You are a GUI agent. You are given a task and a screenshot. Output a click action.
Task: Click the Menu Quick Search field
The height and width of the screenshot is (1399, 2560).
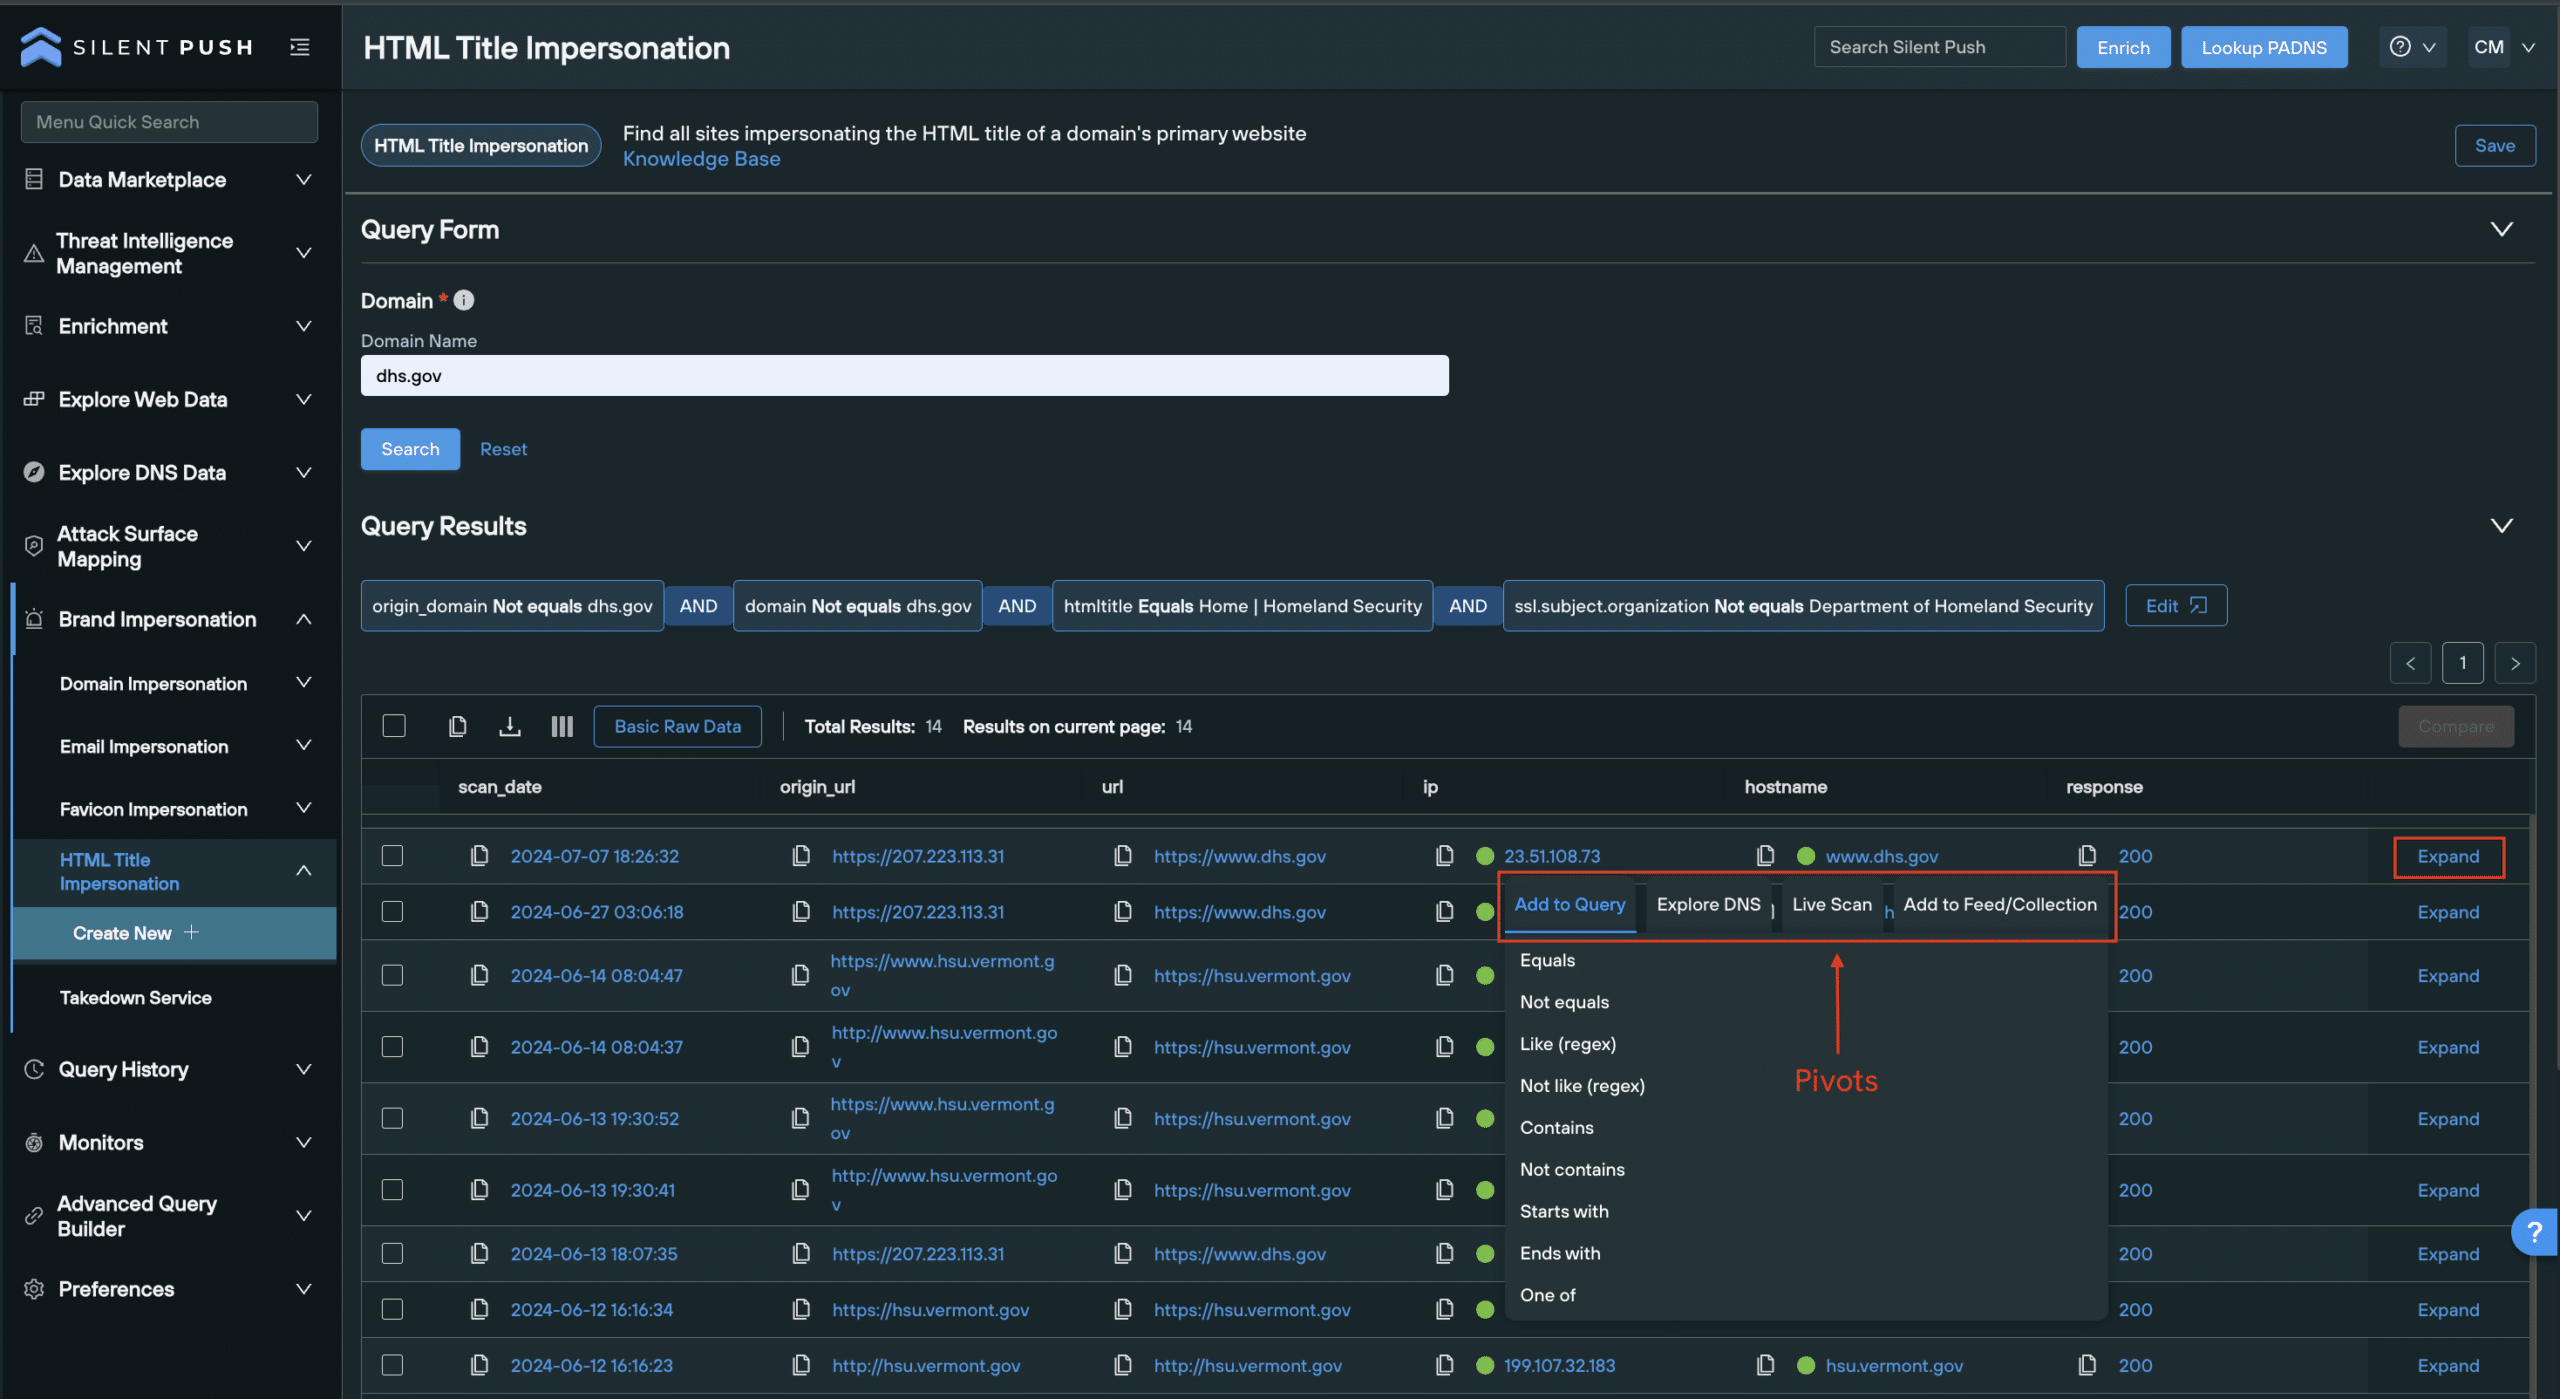point(169,121)
